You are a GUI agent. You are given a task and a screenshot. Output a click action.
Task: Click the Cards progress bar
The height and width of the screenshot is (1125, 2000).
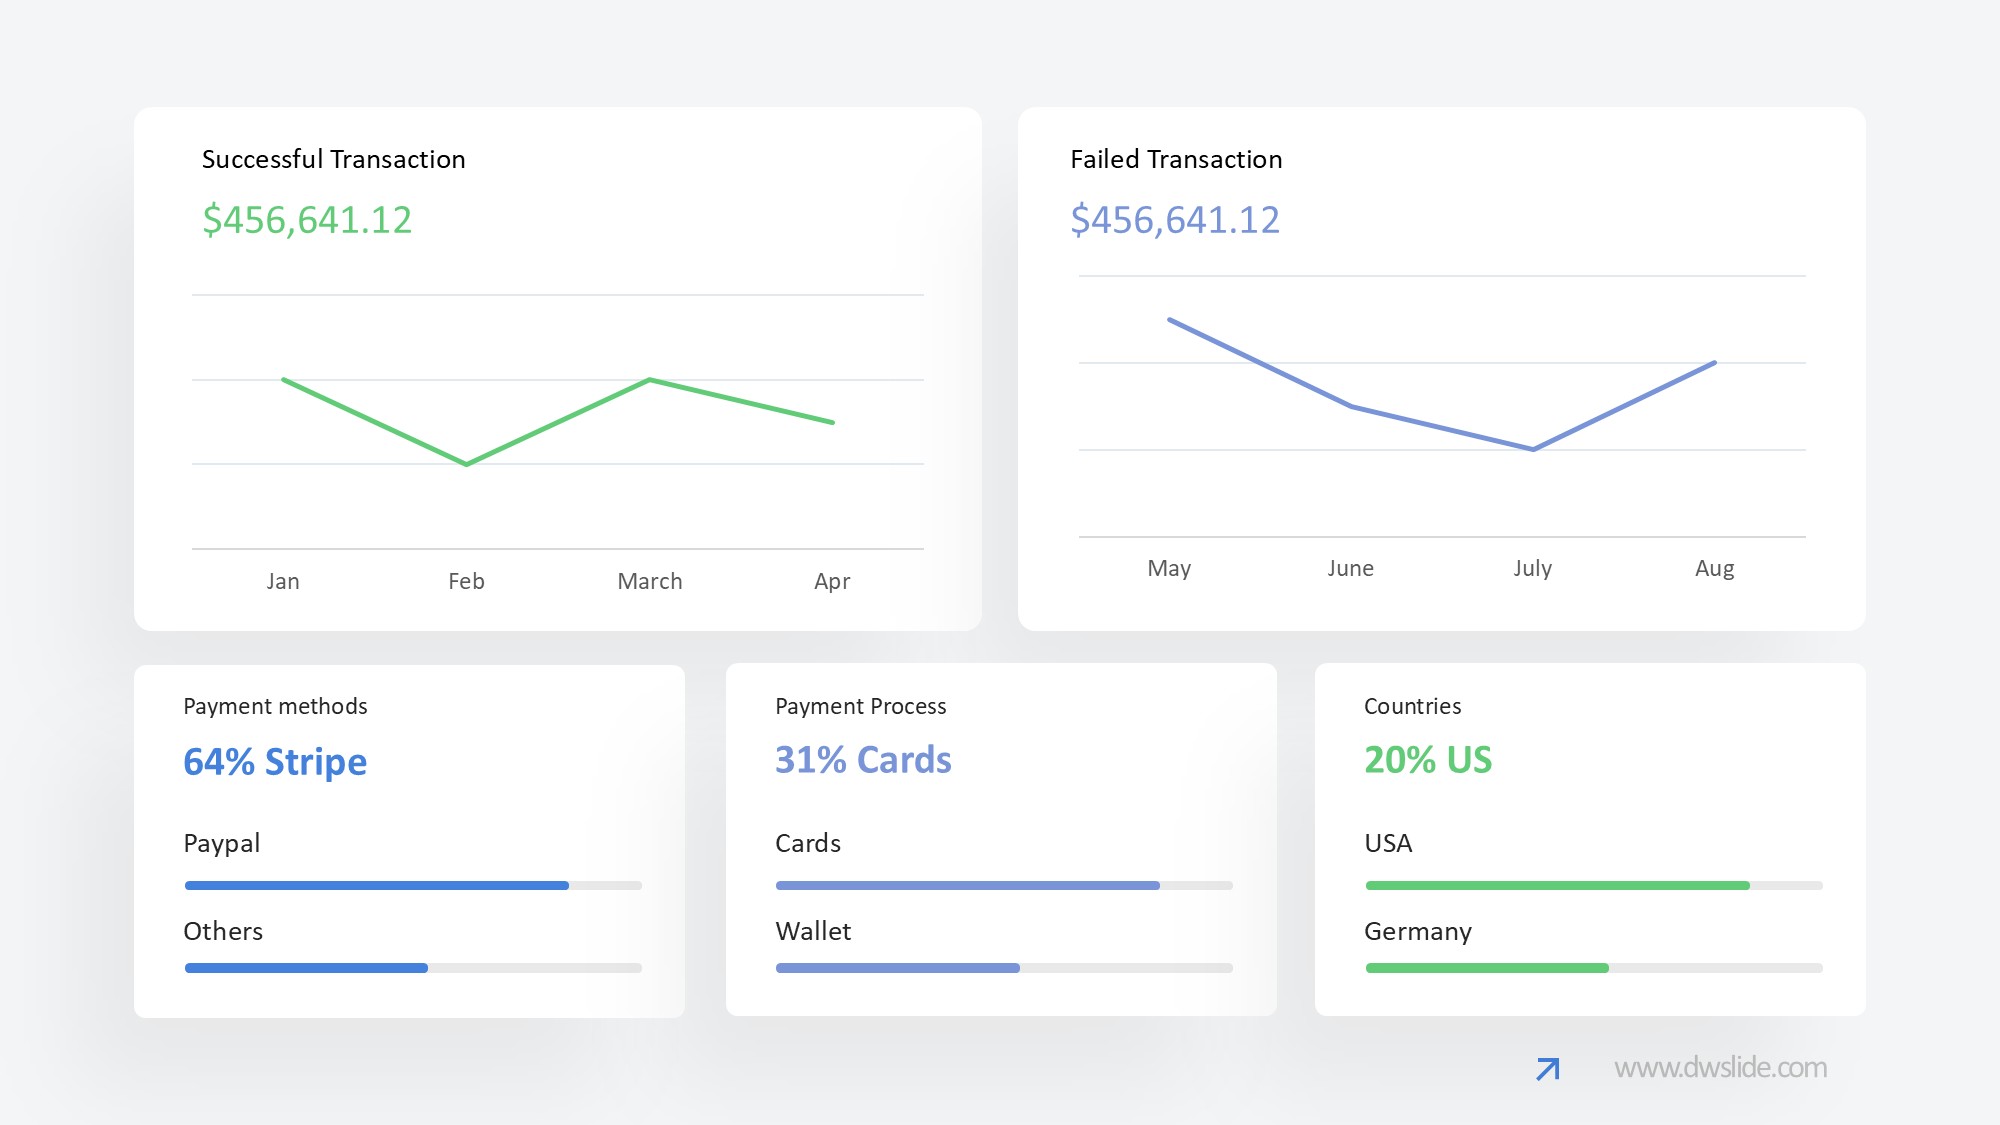pyautogui.click(x=1004, y=885)
